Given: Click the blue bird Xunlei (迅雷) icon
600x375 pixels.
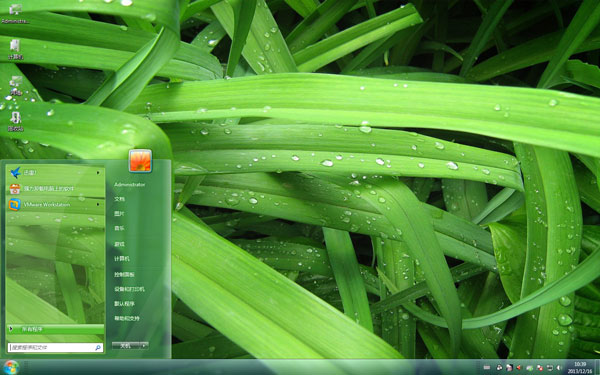Looking at the screenshot, I should [x=15, y=173].
